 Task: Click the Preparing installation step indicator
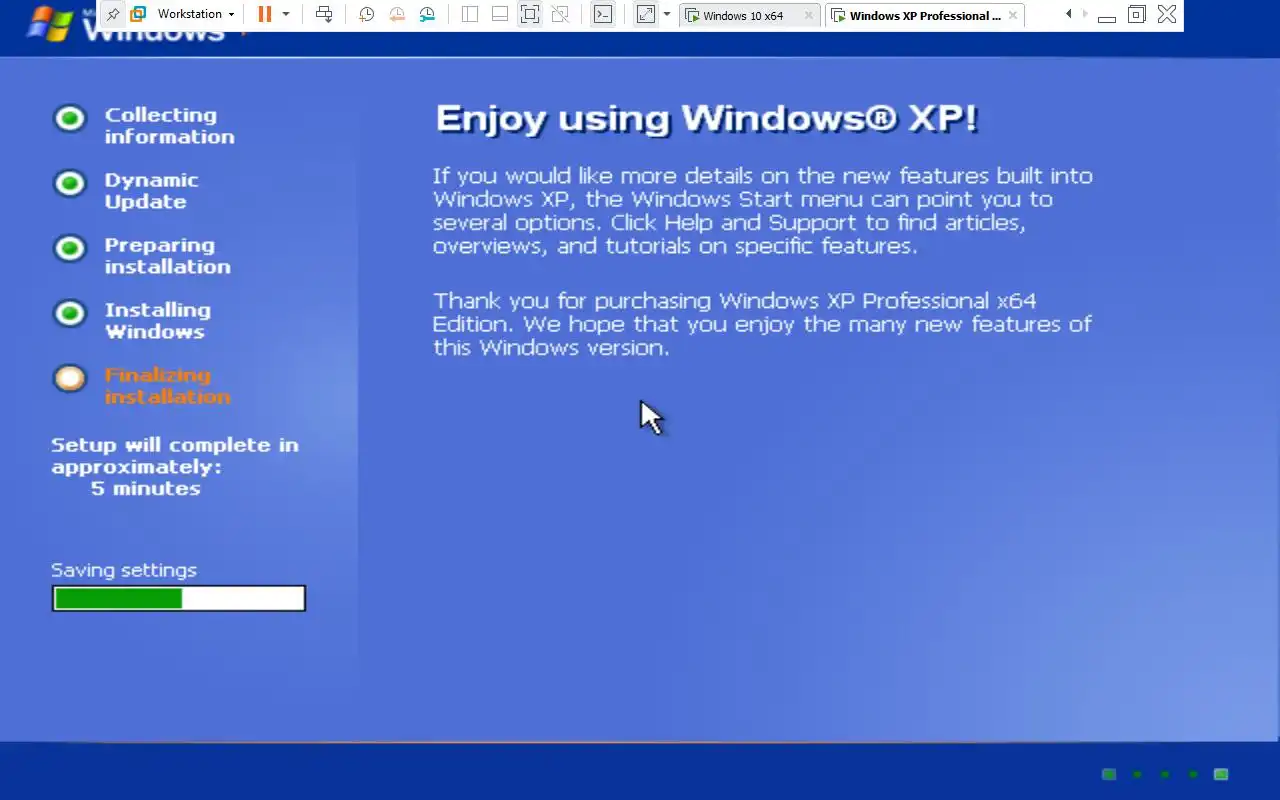(70, 249)
